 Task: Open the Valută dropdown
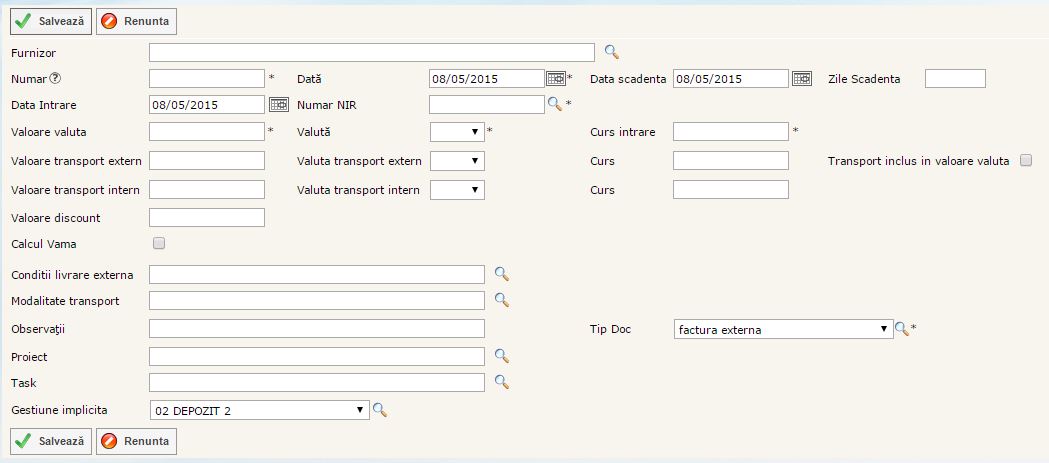tap(457, 132)
